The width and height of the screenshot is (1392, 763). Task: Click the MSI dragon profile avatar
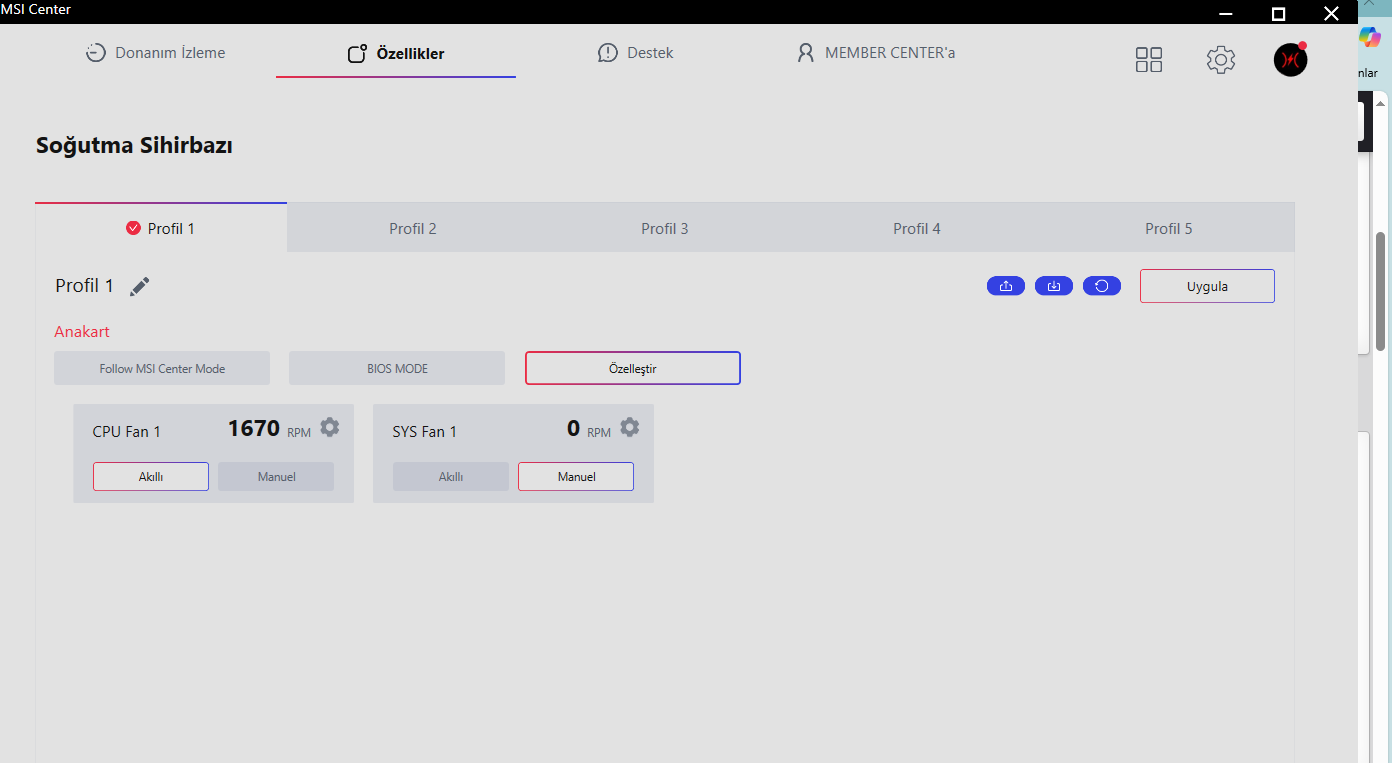coord(1290,60)
